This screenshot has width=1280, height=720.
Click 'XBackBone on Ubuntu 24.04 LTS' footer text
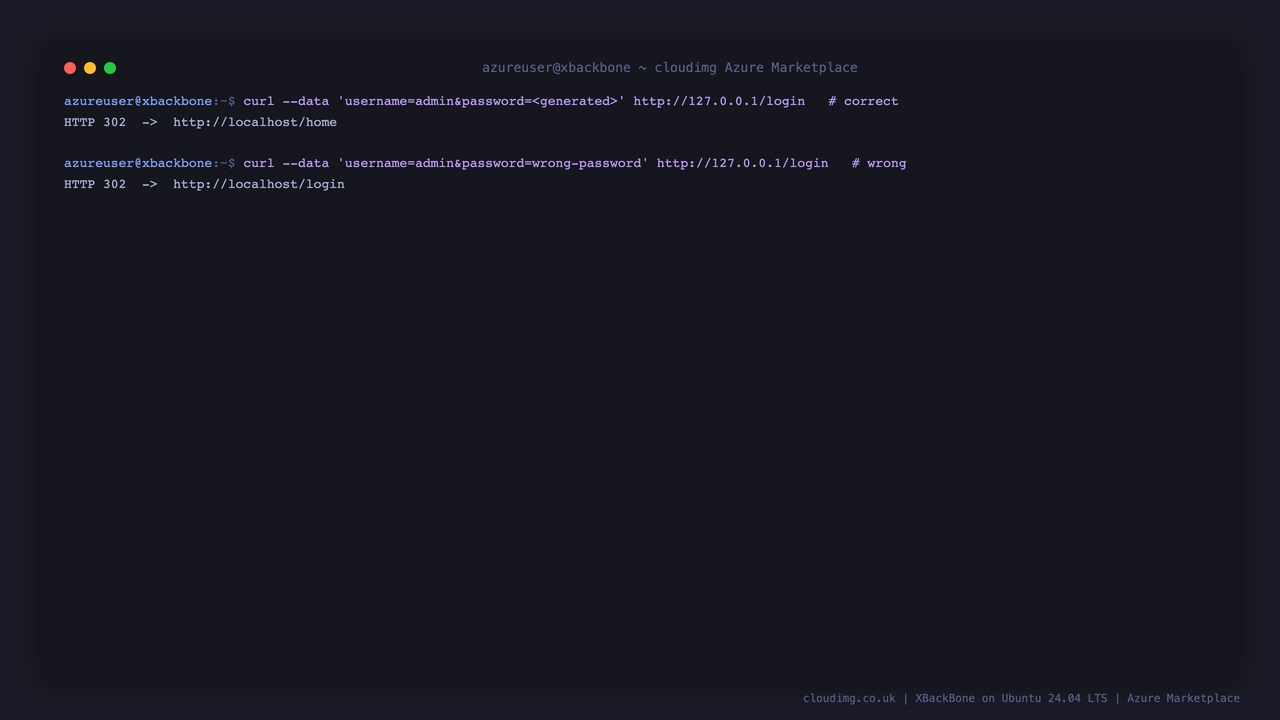click(1011, 698)
